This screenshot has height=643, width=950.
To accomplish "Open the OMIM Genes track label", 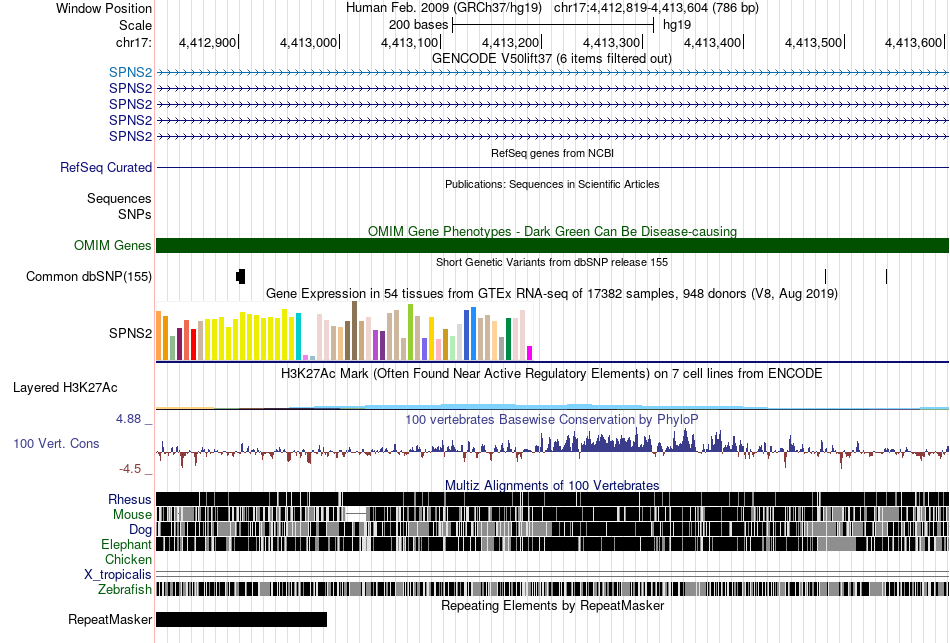I will coord(113,245).
